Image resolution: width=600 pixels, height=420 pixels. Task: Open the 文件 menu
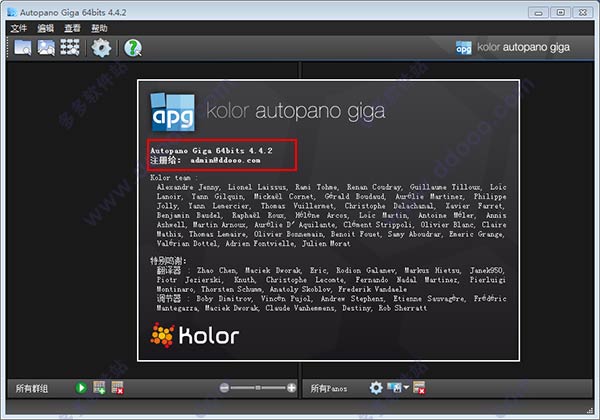click(18, 28)
